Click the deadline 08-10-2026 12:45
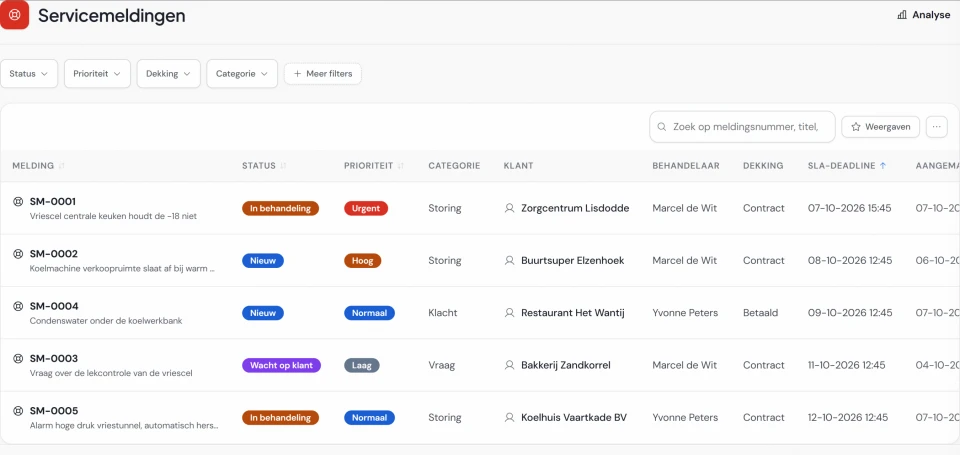 [850, 260]
